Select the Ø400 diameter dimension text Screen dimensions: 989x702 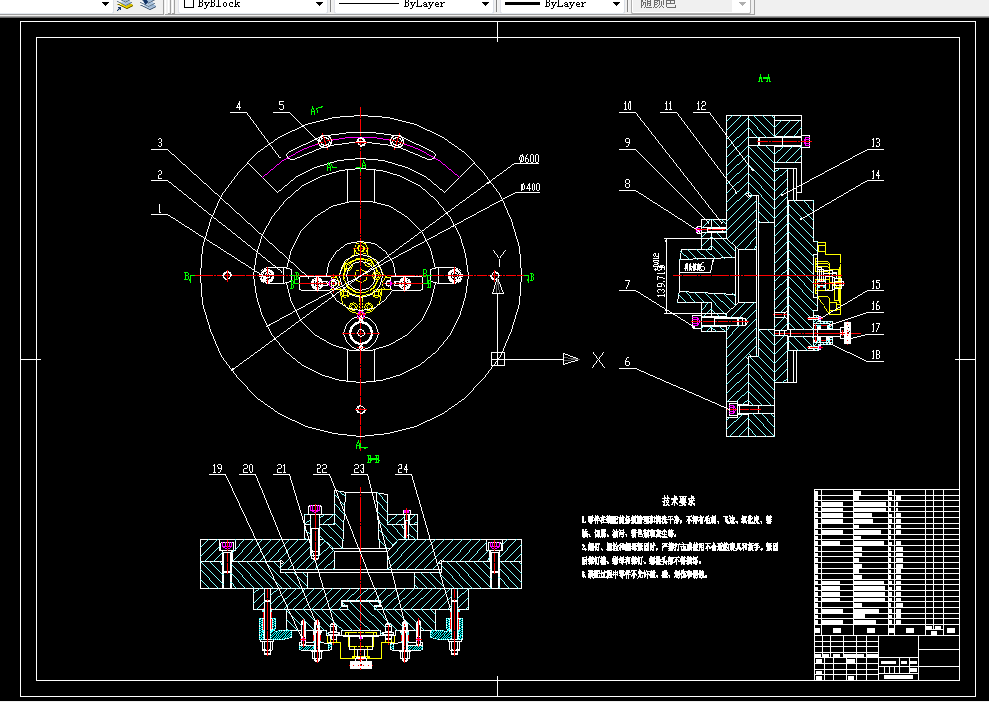coord(530,187)
